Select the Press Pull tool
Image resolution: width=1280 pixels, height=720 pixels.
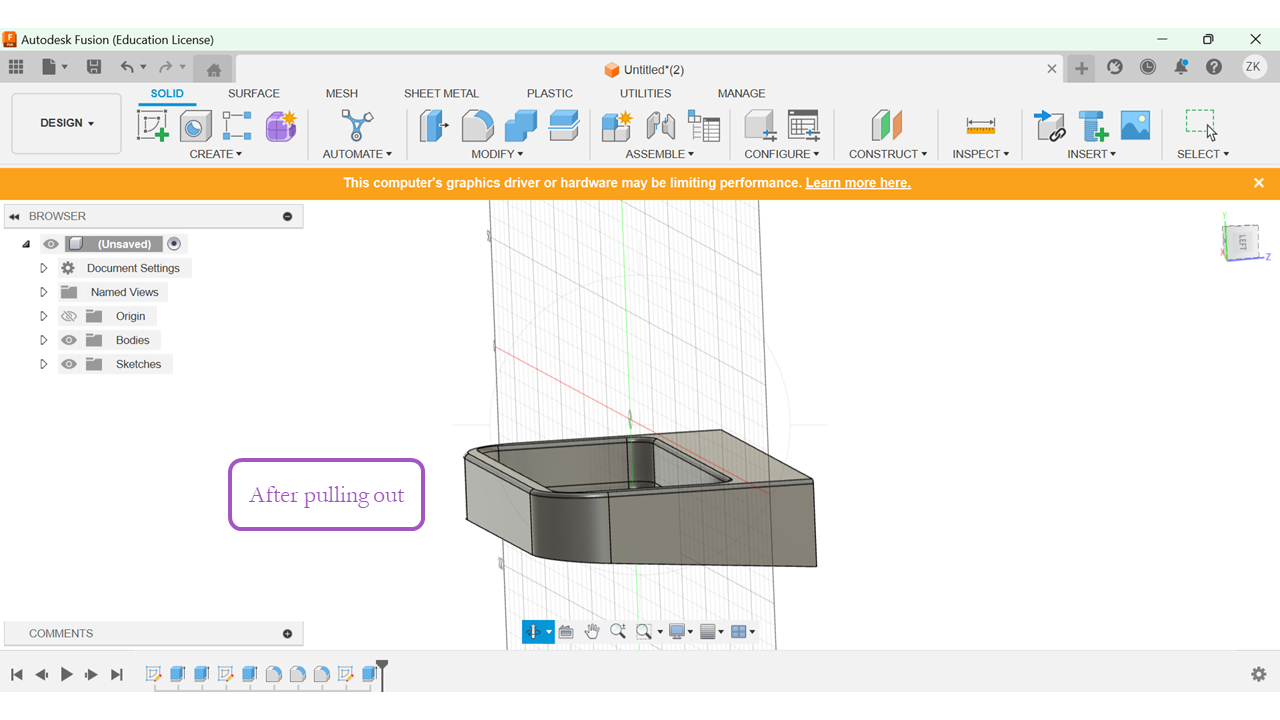434,126
